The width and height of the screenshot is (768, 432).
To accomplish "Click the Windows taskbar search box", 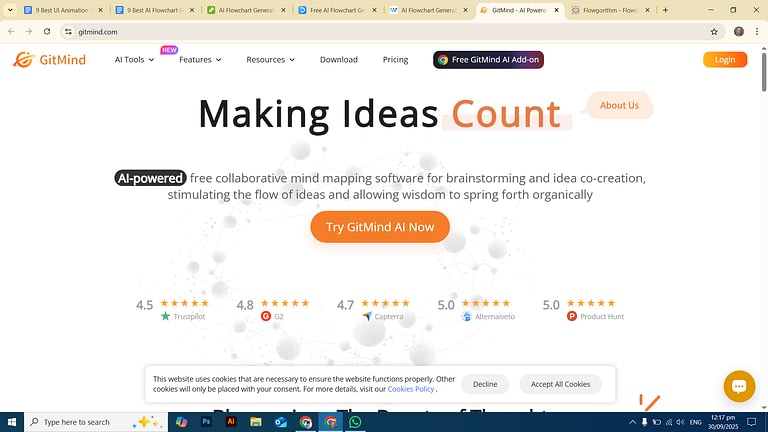I will click(96, 422).
